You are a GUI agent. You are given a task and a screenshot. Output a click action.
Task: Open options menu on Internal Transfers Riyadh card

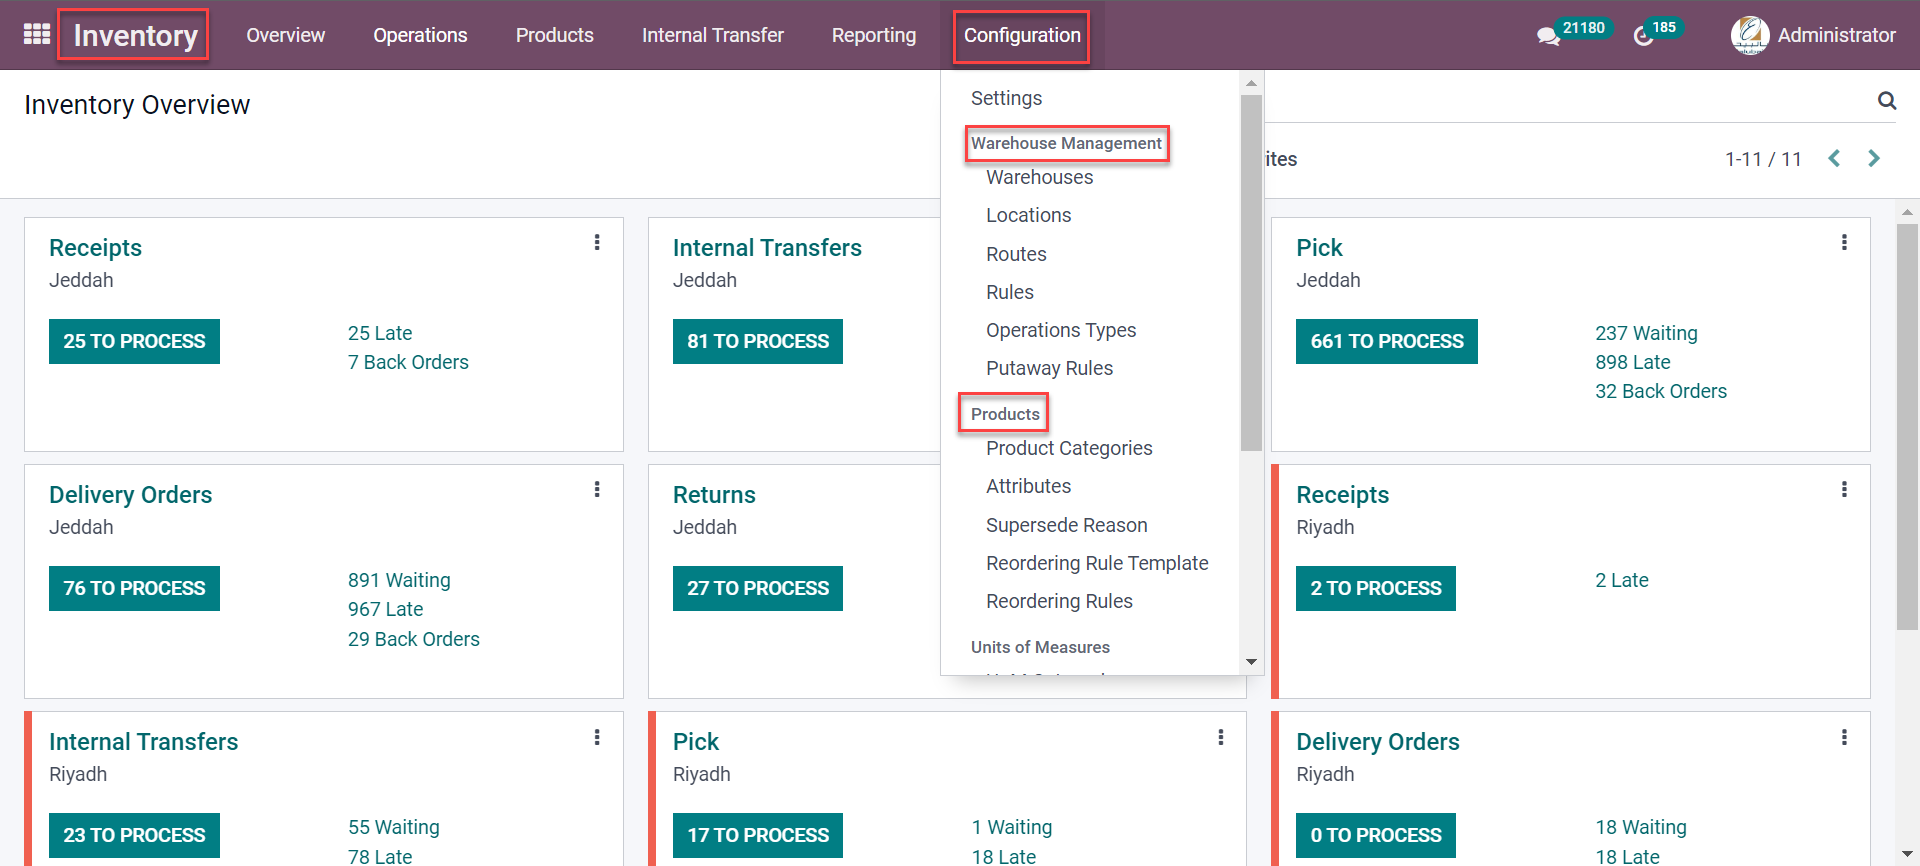point(597,737)
